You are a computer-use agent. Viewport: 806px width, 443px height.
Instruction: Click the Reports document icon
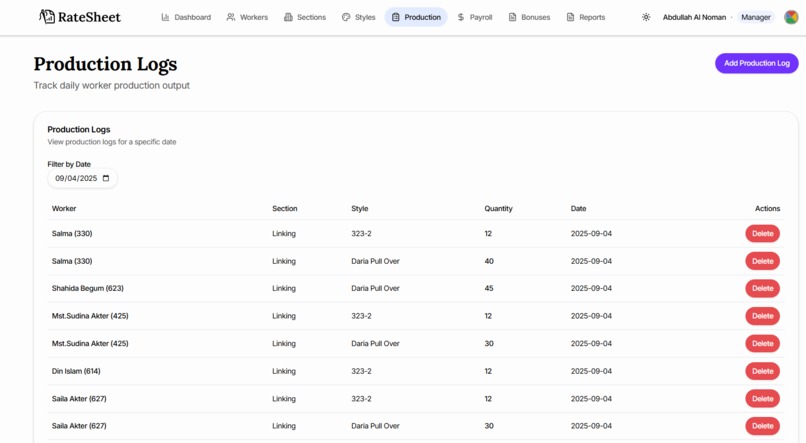click(x=570, y=17)
